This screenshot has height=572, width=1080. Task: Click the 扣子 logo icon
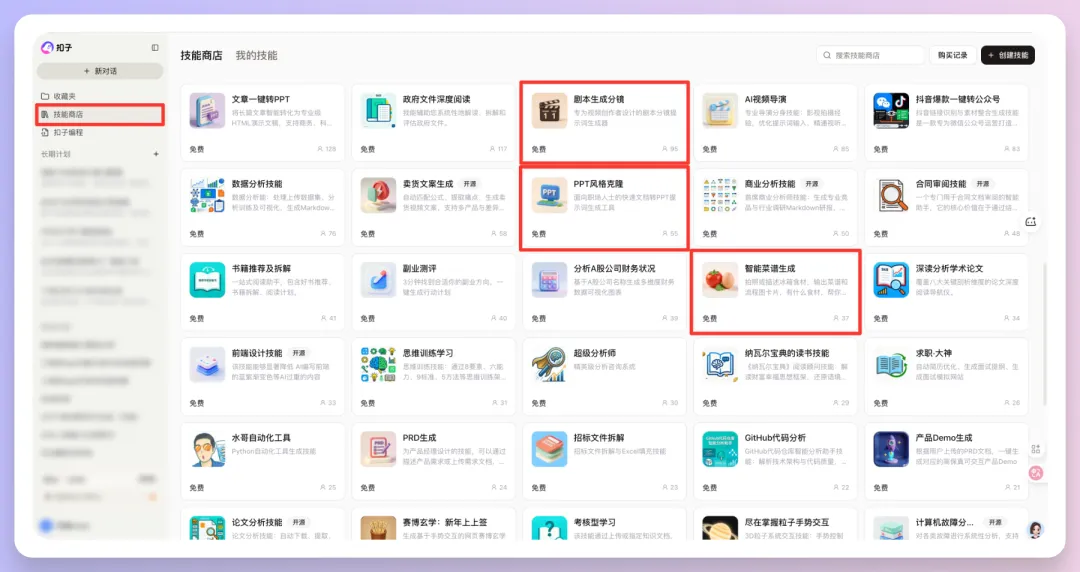coord(46,47)
